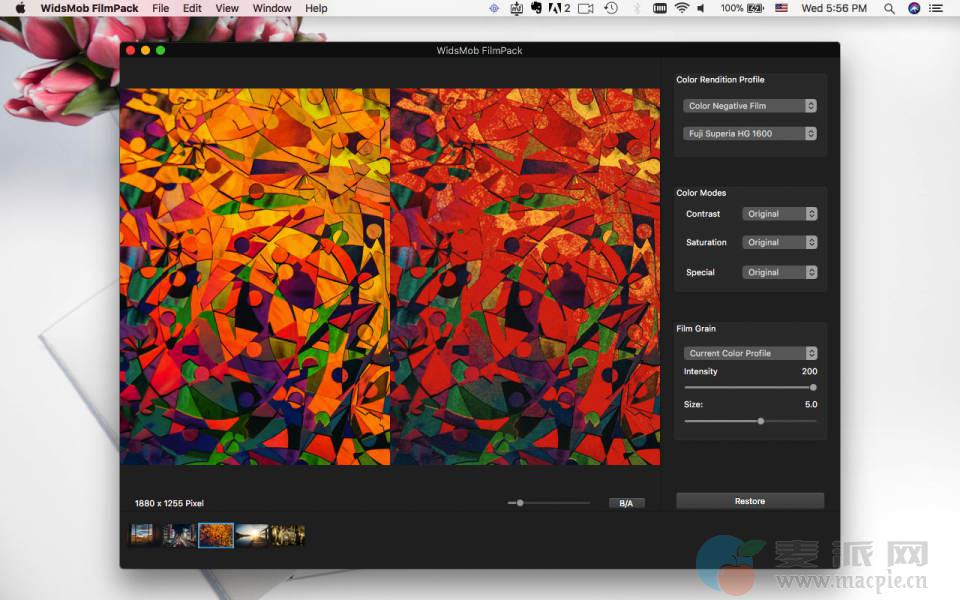Toggle the B/A before-after comparison
960x600 pixels.
(x=626, y=503)
